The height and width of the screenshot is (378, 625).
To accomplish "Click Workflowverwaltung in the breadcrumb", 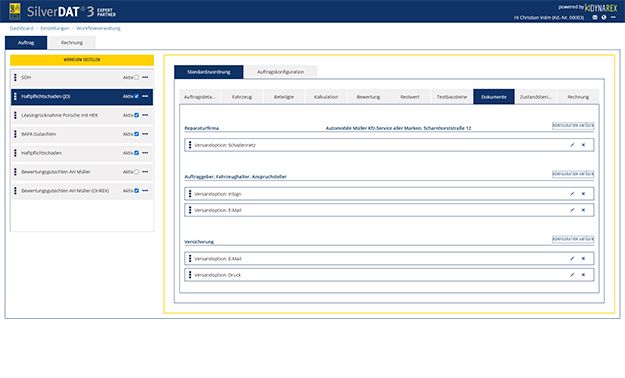I will coord(98,28).
